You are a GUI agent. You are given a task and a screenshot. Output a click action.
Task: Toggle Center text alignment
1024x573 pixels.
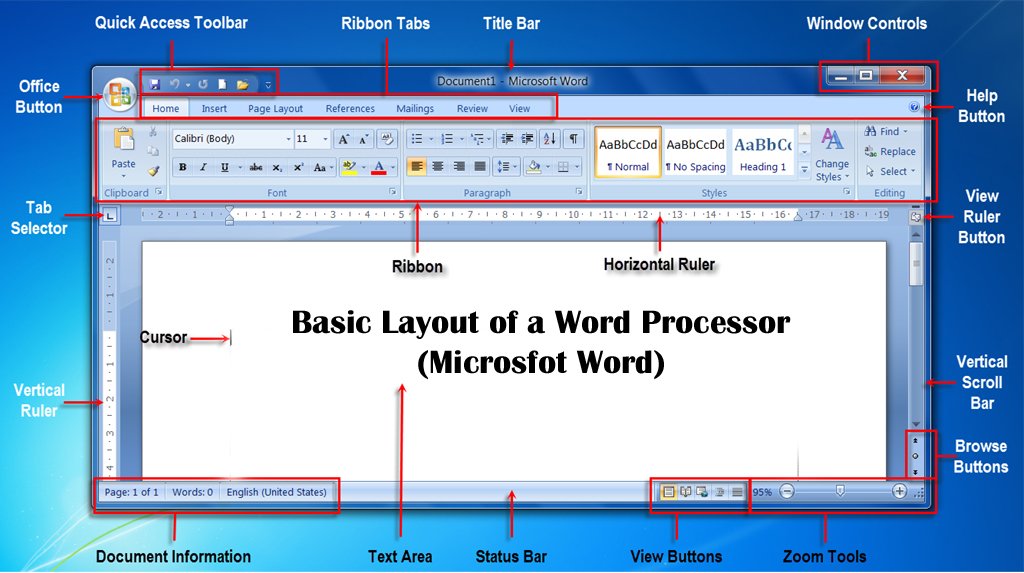click(438, 167)
